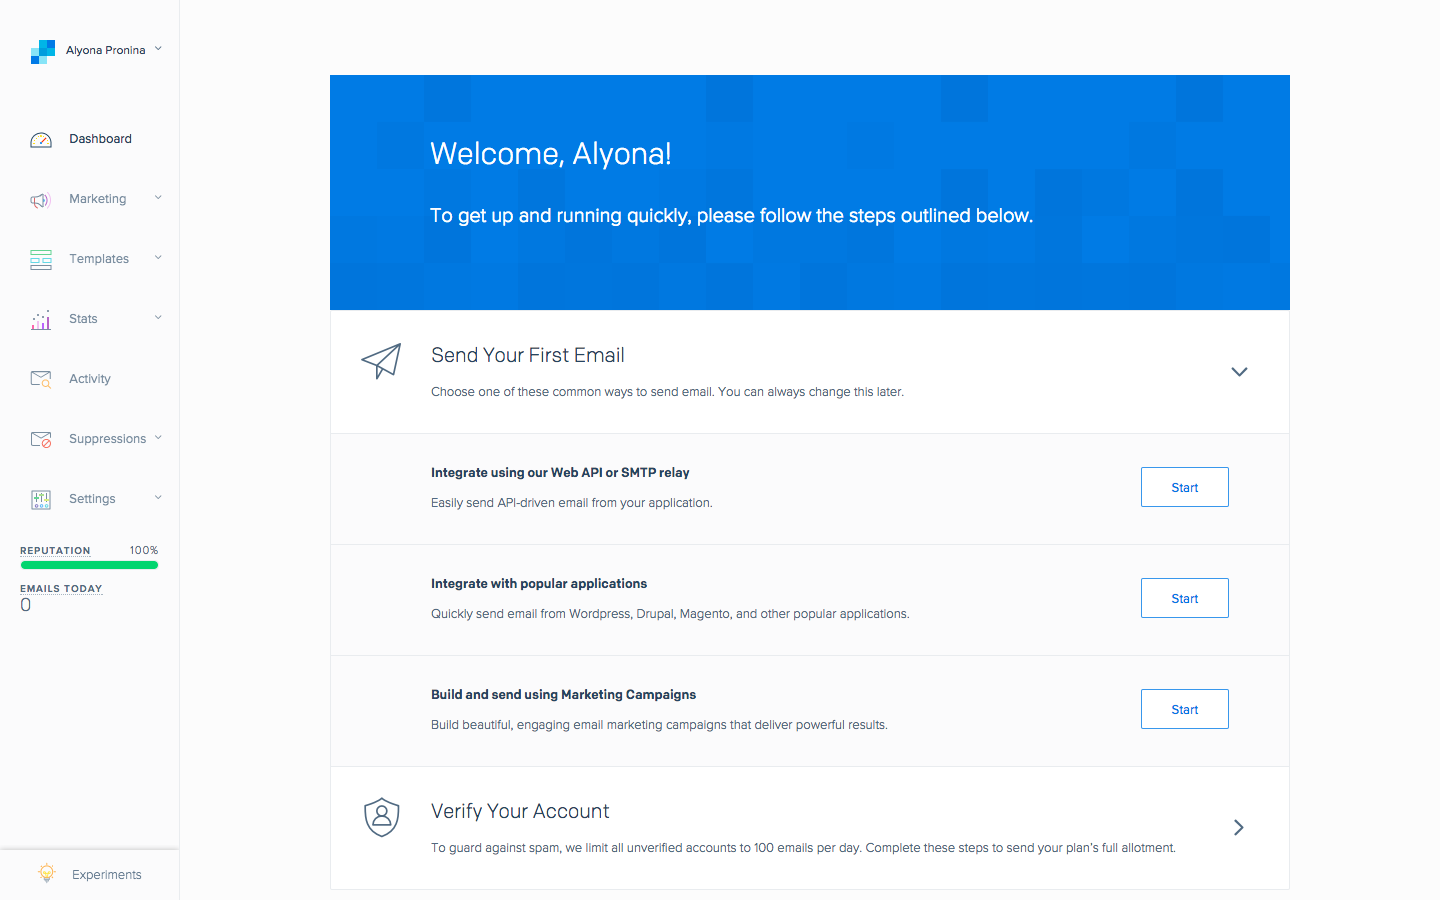Open Settings via the sliders icon

40,499
